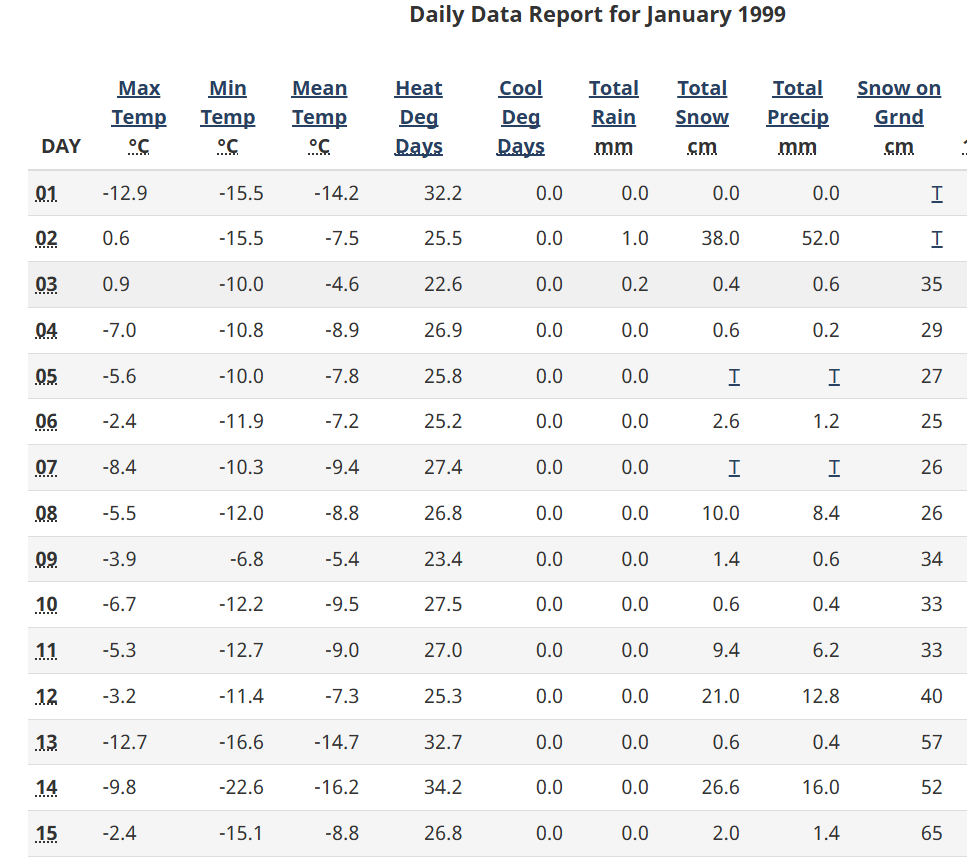This screenshot has height=857, width=967.
Task: Click the Max Temp column header link
Action: pyautogui.click(x=139, y=117)
